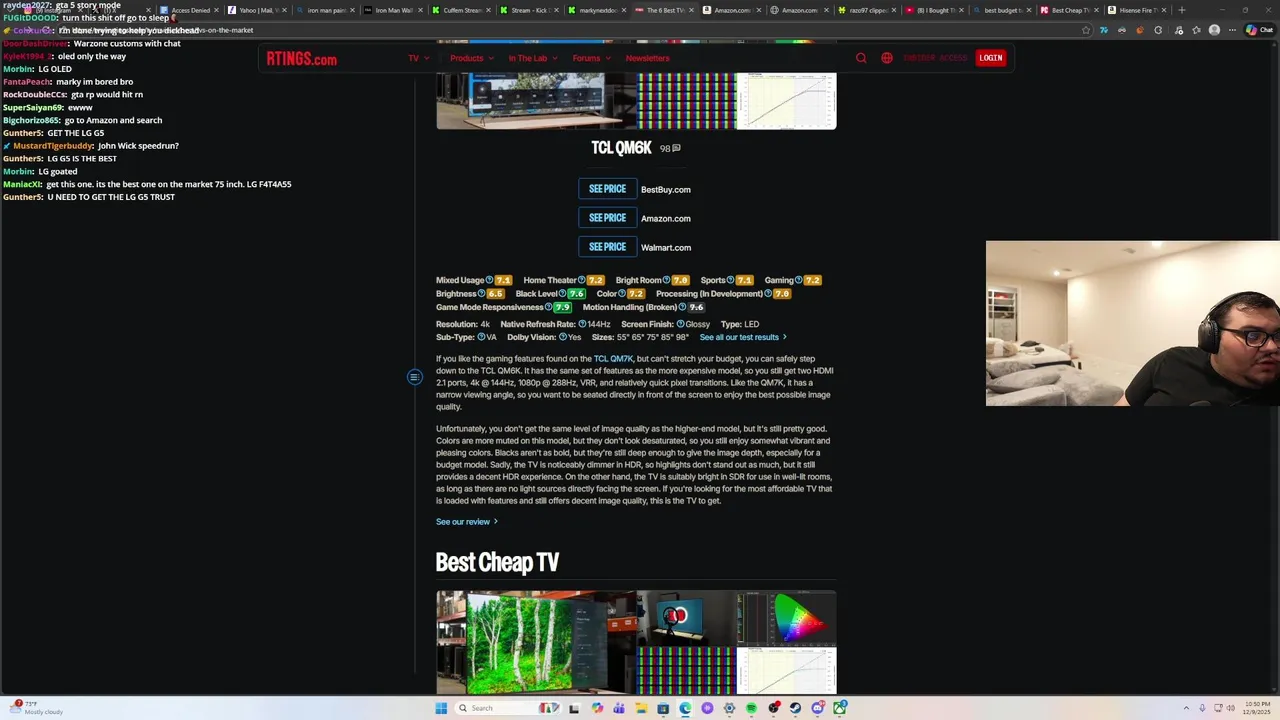Switch to the Yahoo Mail tab

pyautogui.click(x=257, y=10)
